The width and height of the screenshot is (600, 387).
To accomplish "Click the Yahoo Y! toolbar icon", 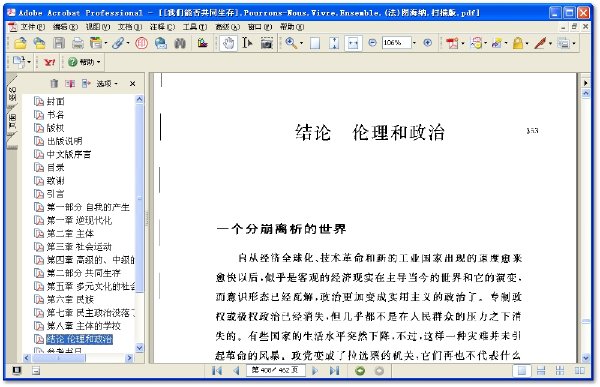I will tap(49, 62).
